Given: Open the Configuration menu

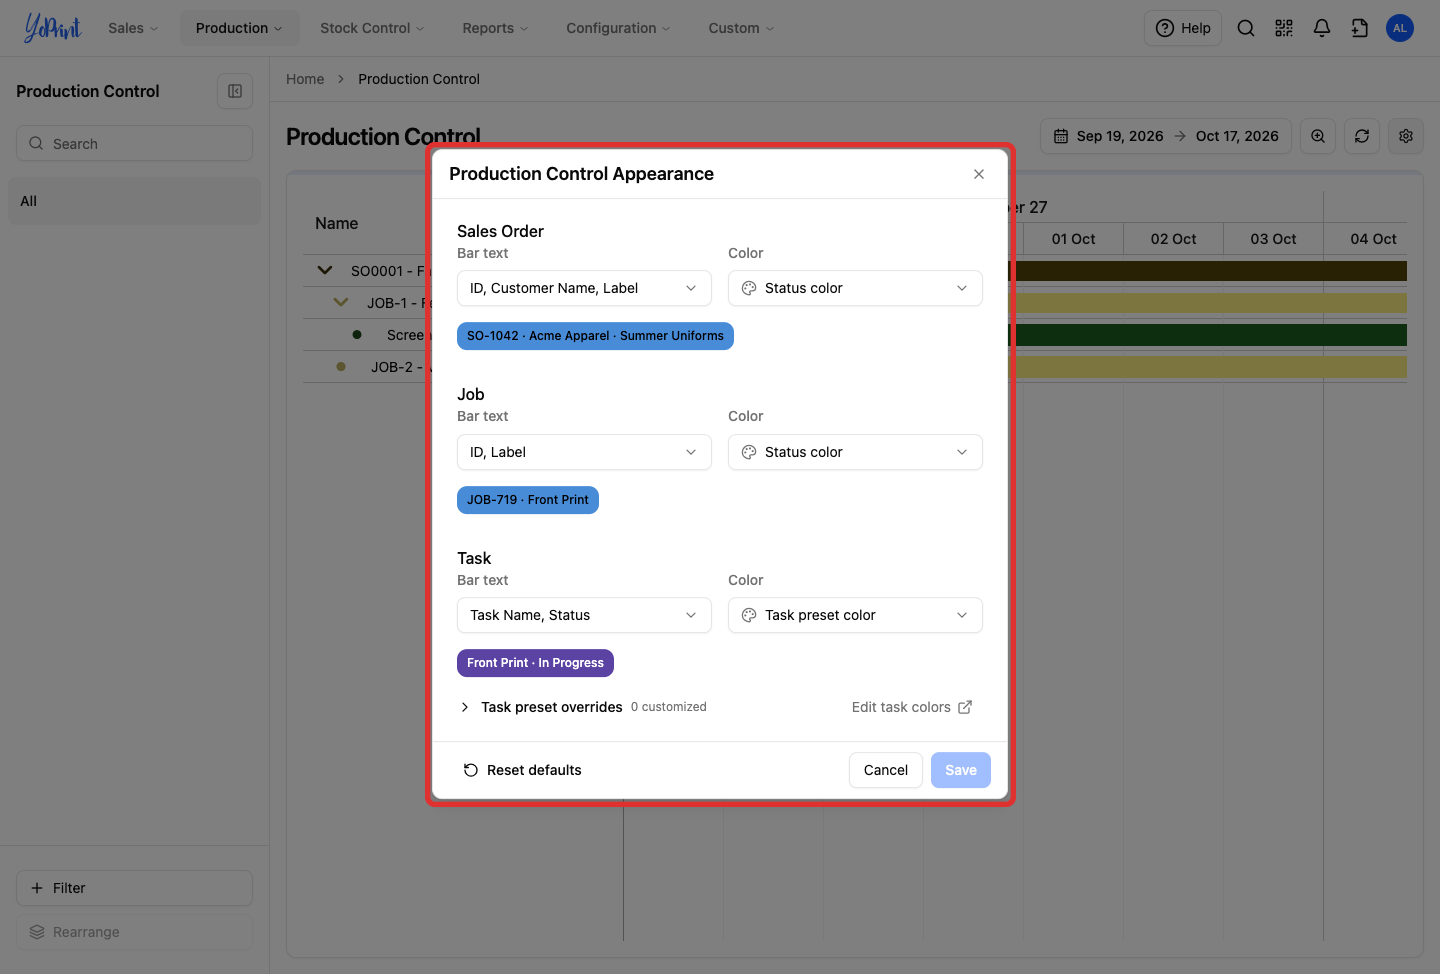Looking at the screenshot, I should [x=618, y=28].
